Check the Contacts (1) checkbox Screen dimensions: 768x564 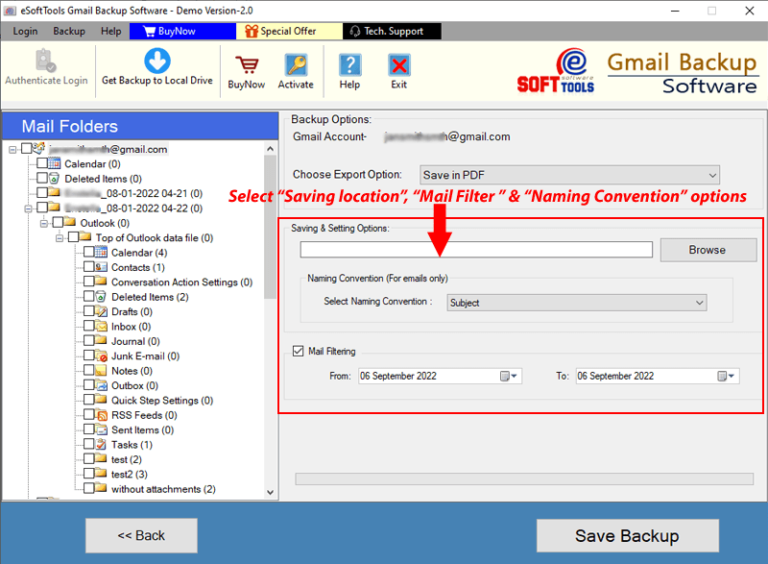pyautogui.click(x=89, y=266)
